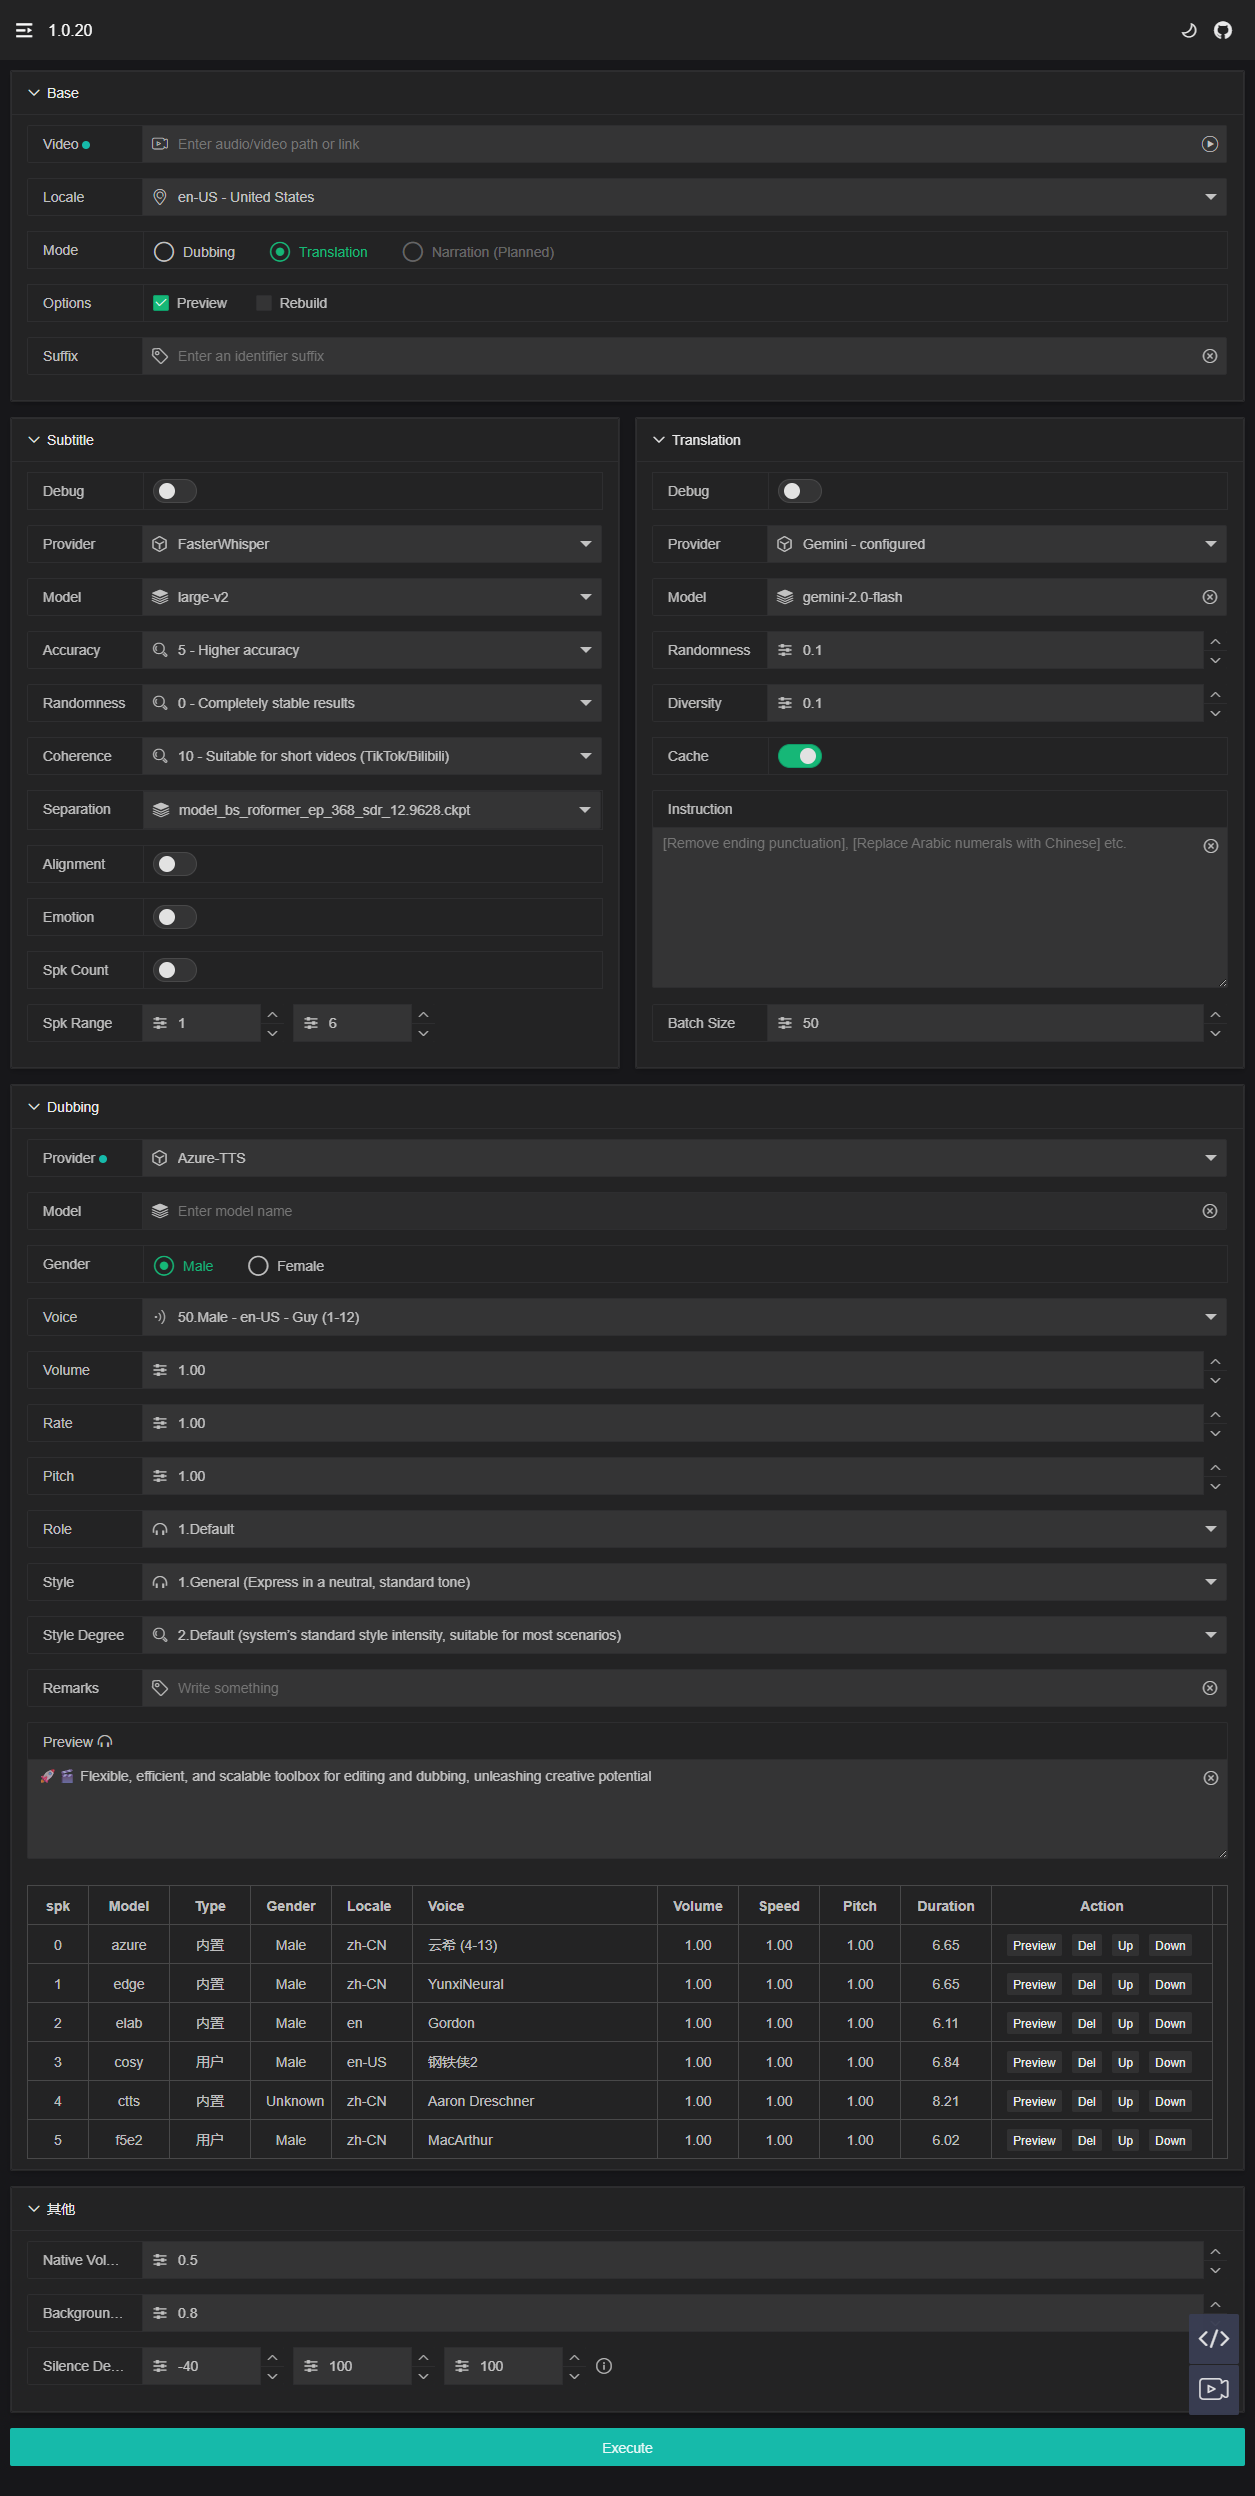Clear the Suffix field with X icon
The height and width of the screenshot is (2496, 1255).
click(x=1209, y=356)
